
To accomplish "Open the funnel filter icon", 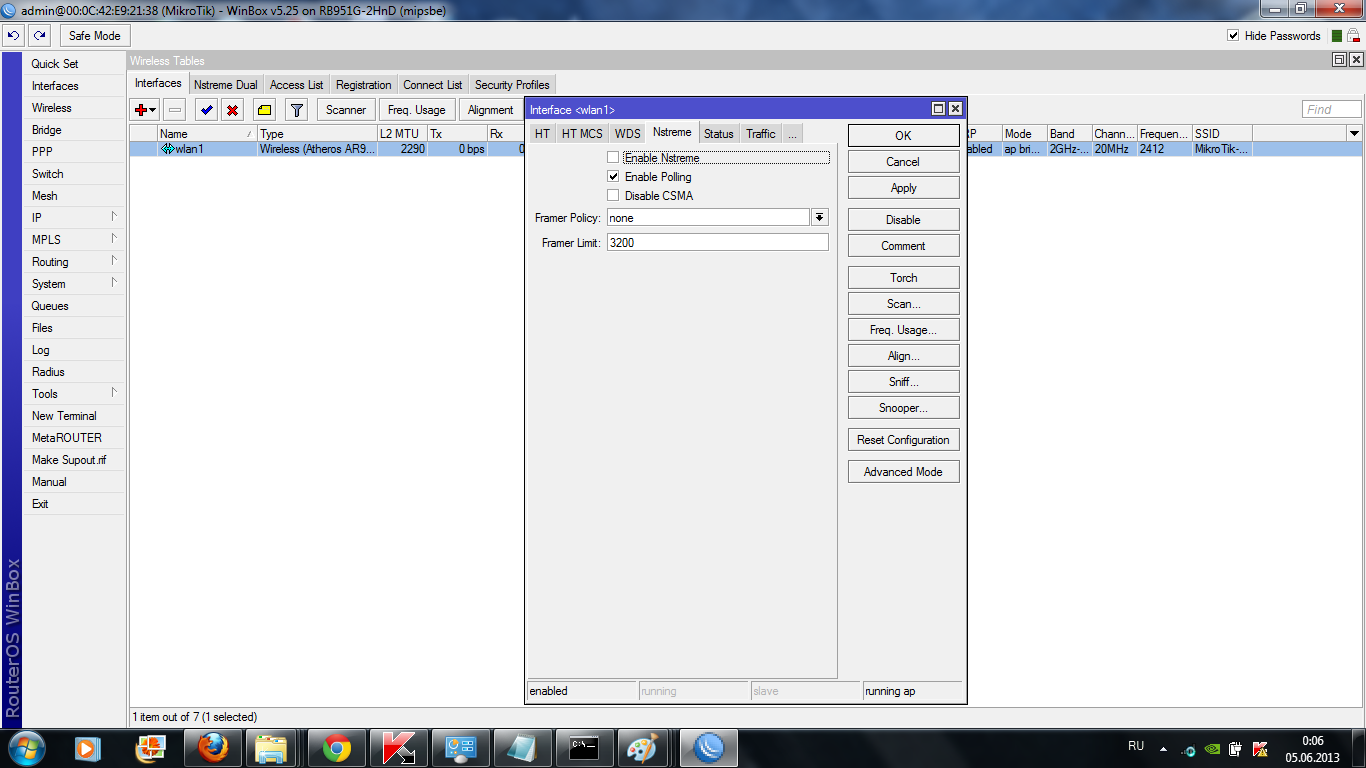I will [x=296, y=110].
